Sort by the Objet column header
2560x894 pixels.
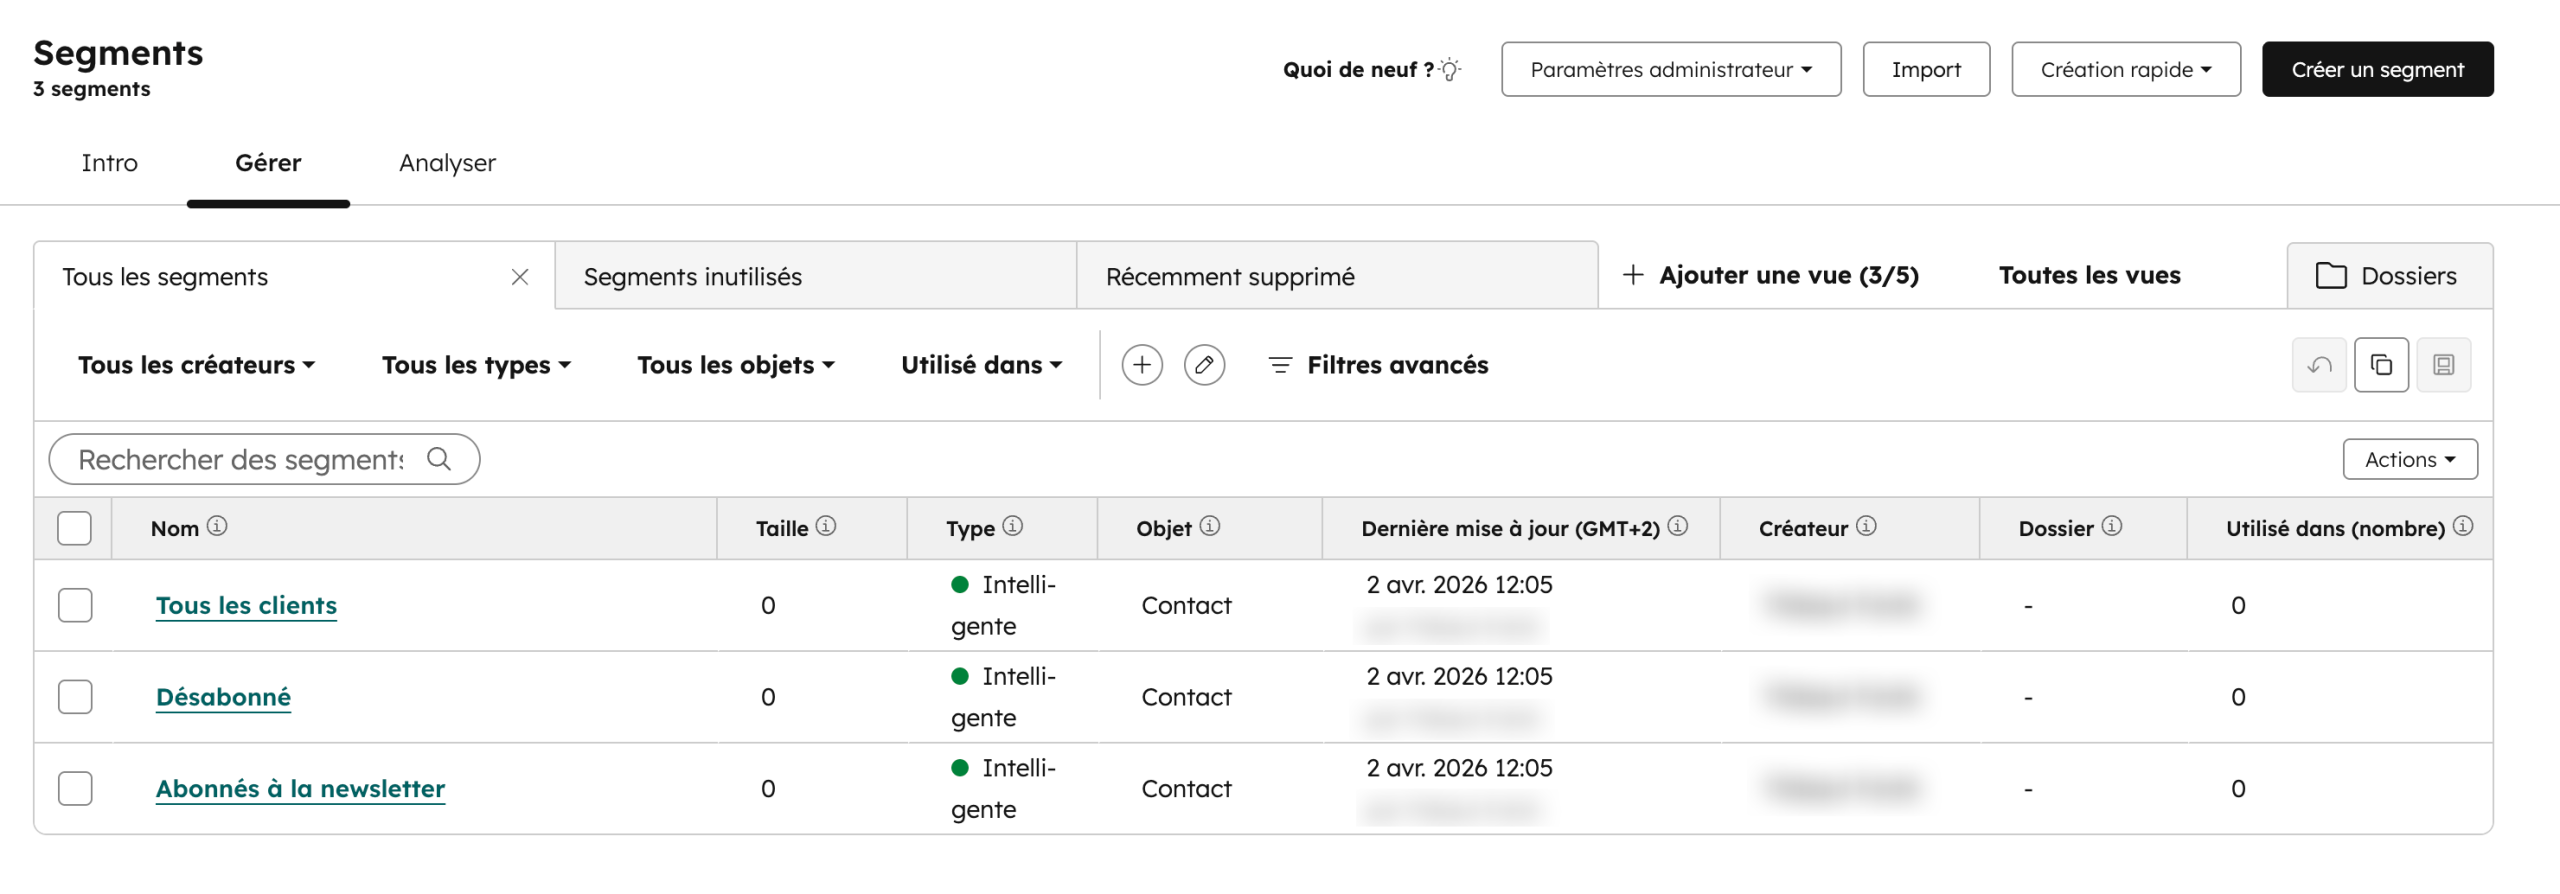click(1163, 528)
